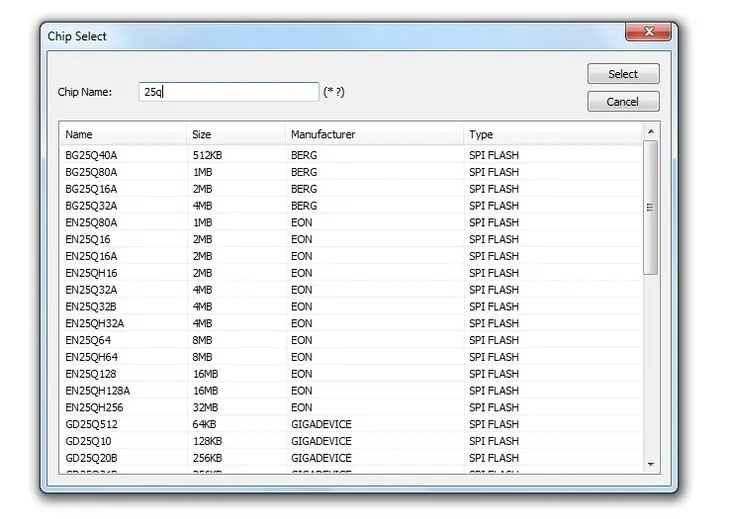
Task: Click the 256KB size cell of GD25Q20B
Action: pyautogui.click(x=207, y=458)
